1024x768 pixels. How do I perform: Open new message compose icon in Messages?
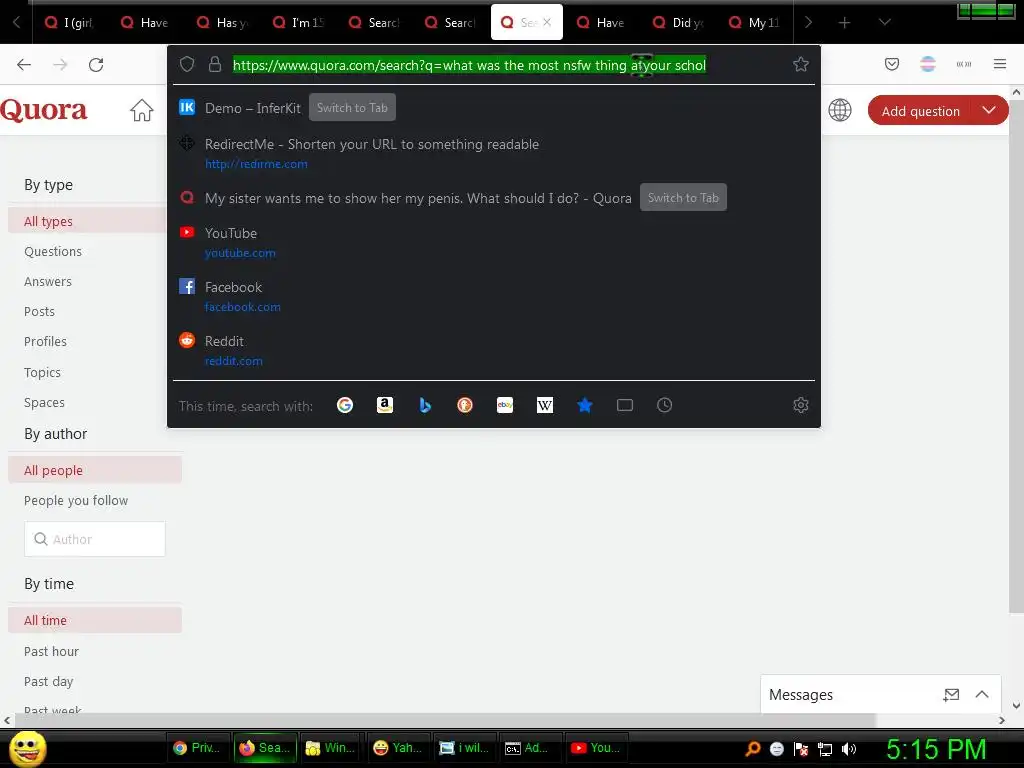click(x=952, y=695)
